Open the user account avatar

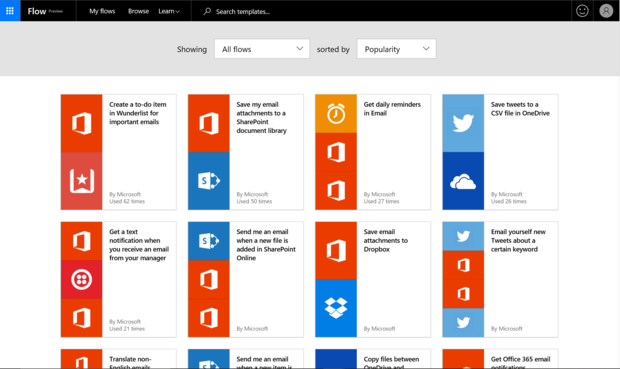pyautogui.click(x=606, y=11)
